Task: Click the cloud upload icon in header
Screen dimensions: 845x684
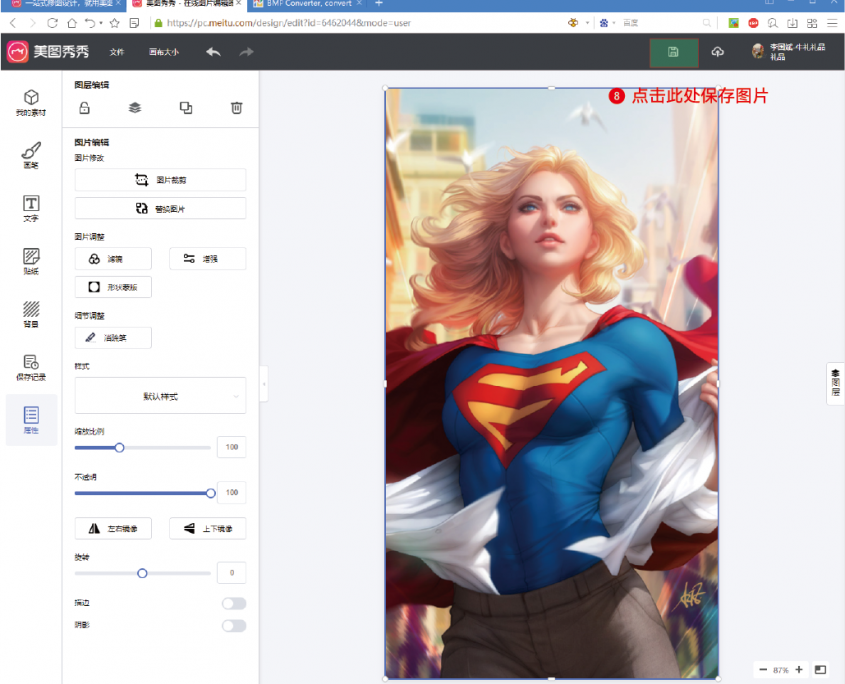Action: (x=717, y=52)
